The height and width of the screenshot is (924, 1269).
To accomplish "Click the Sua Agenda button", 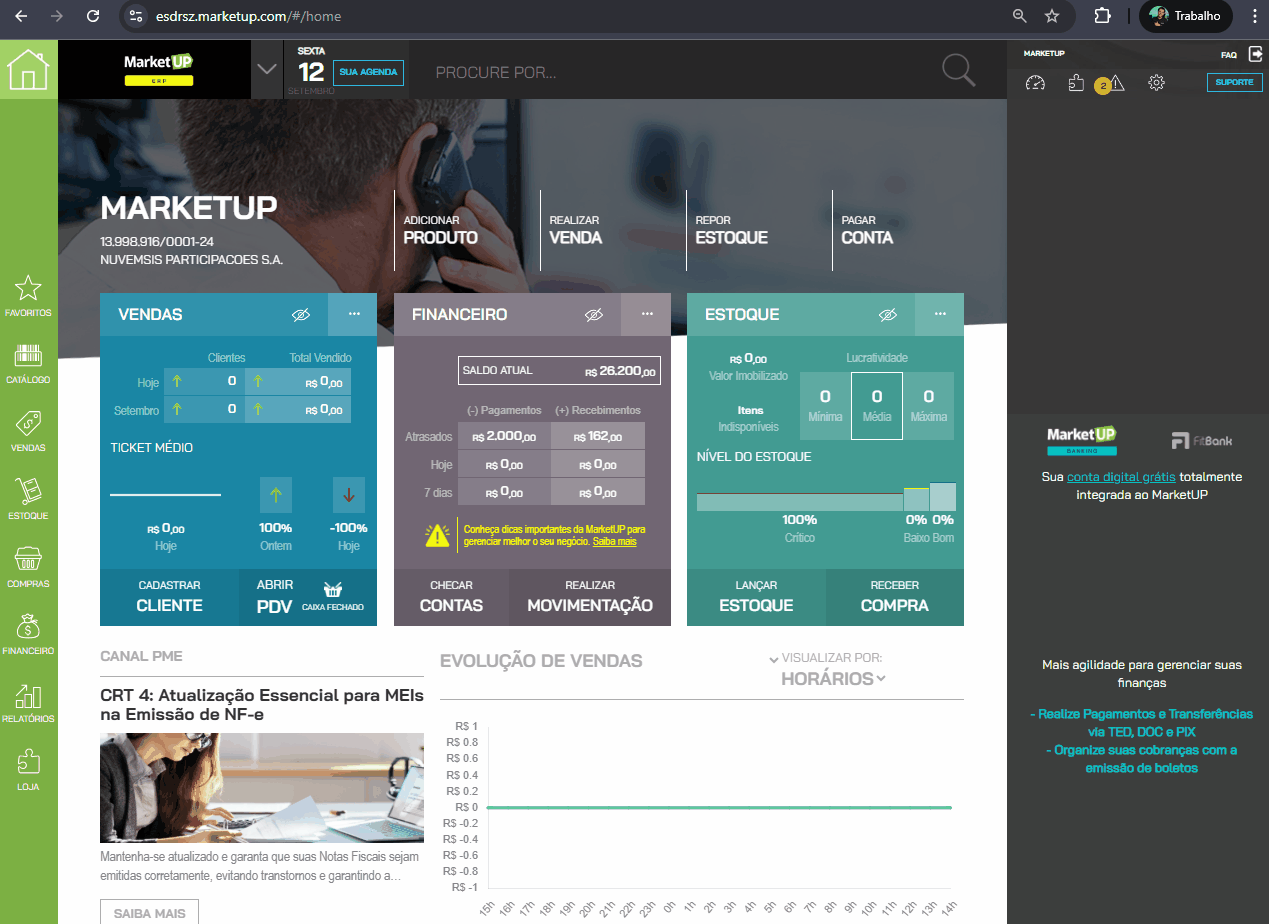I will tap(369, 72).
